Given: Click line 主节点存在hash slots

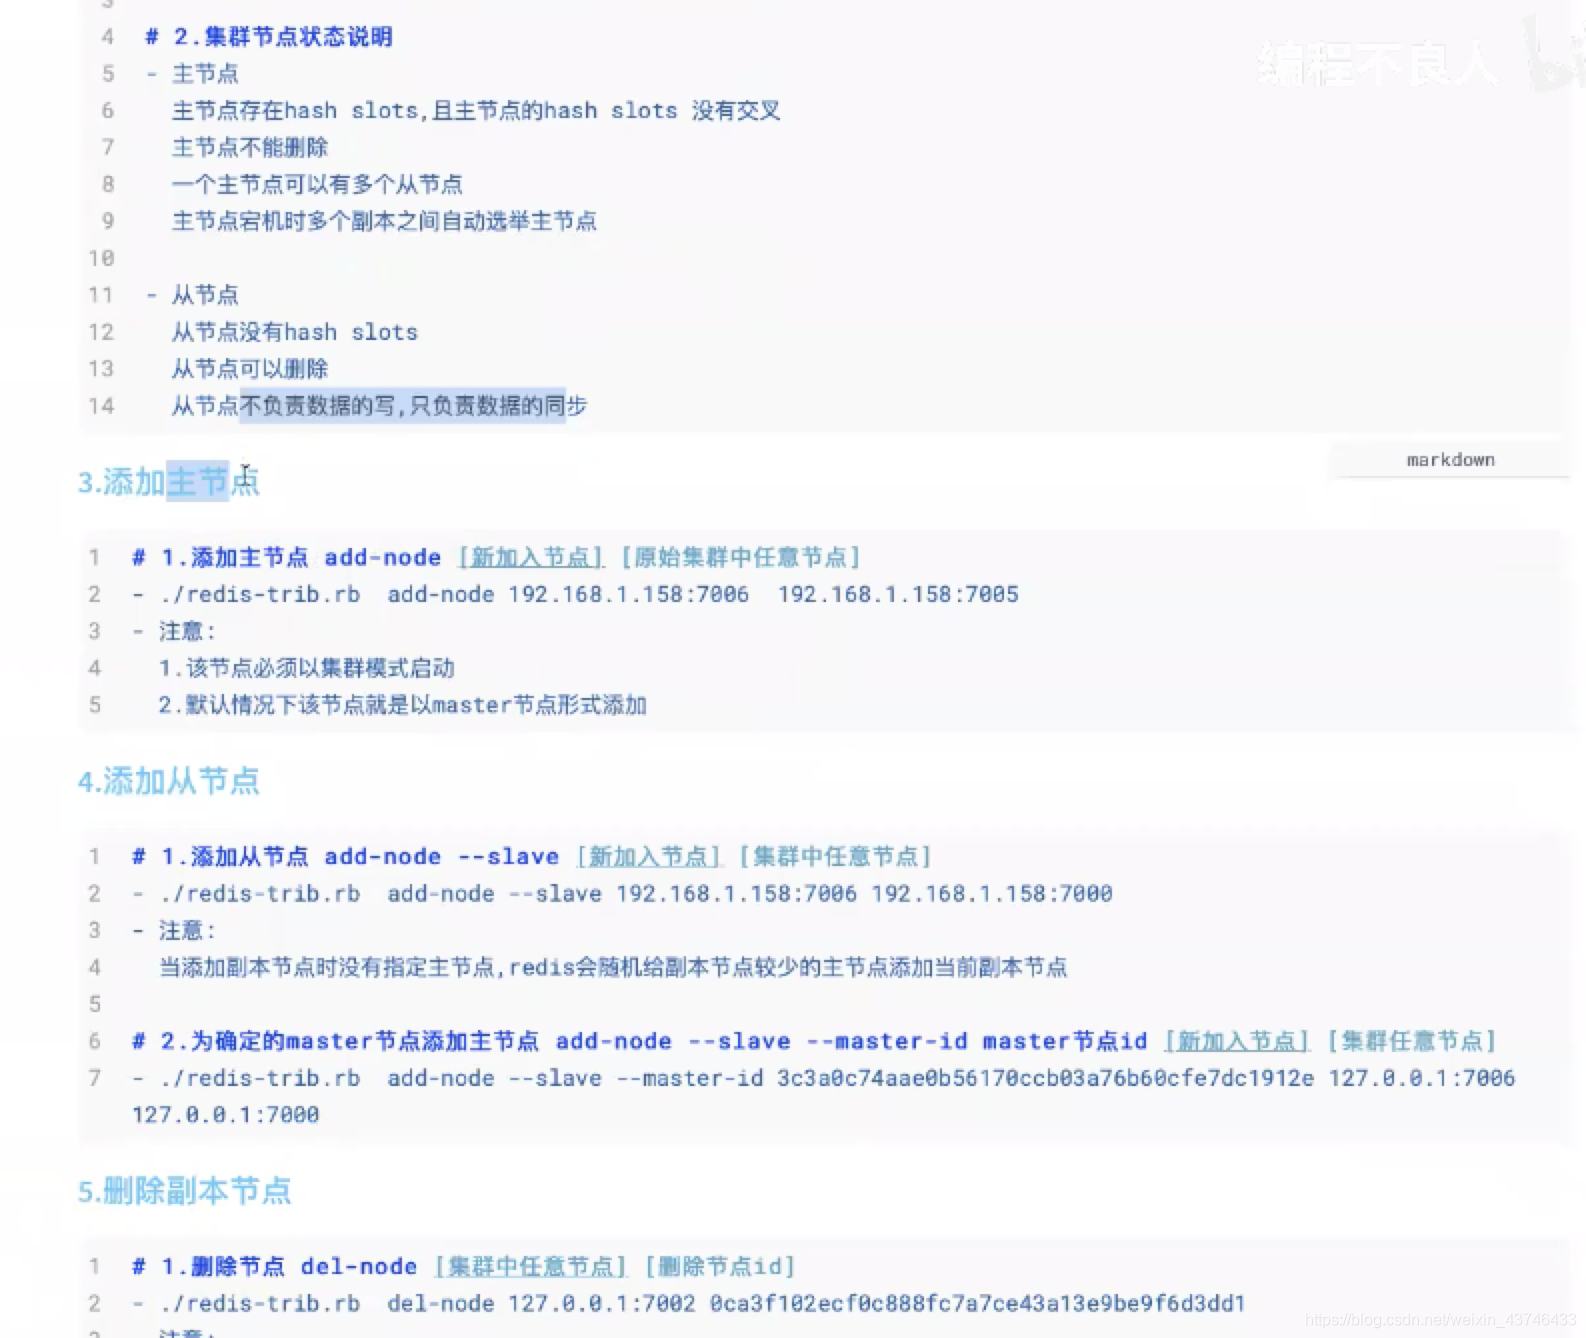Looking at the screenshot, I should 476,111.
